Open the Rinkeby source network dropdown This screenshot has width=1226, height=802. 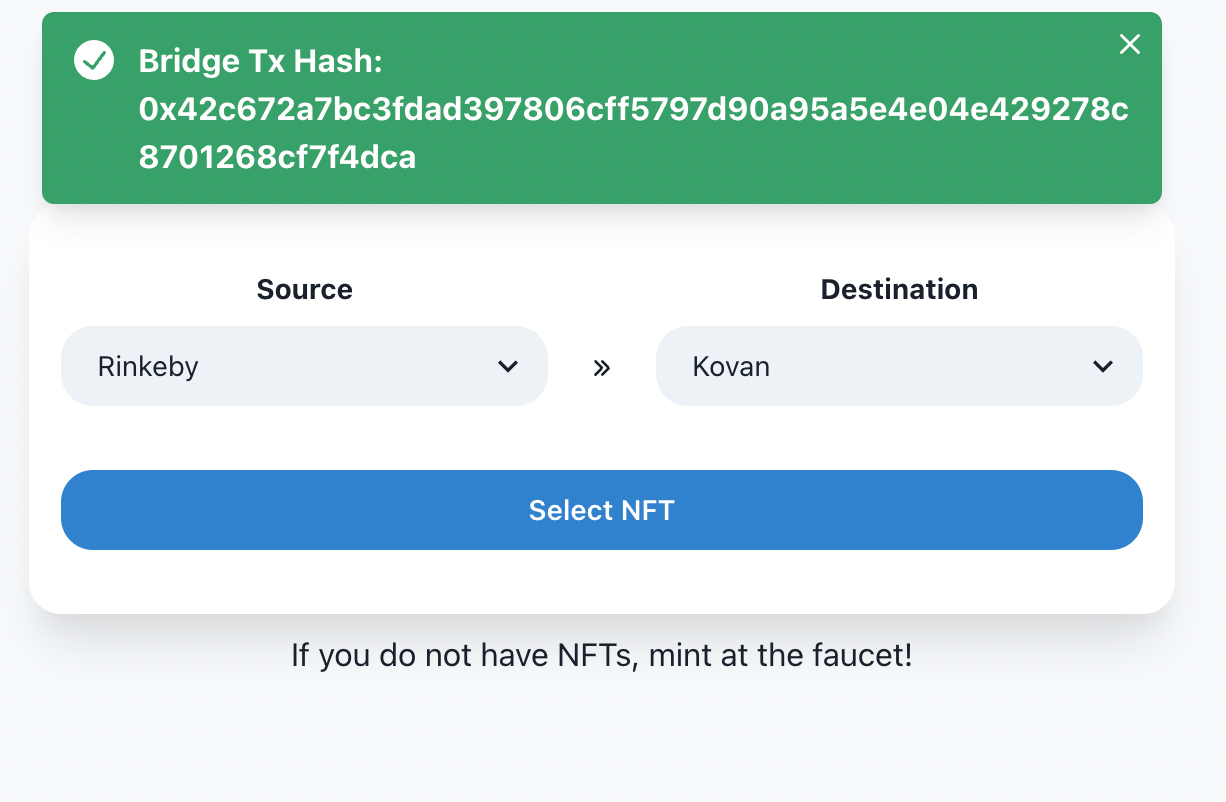click(x=304, y=366)
